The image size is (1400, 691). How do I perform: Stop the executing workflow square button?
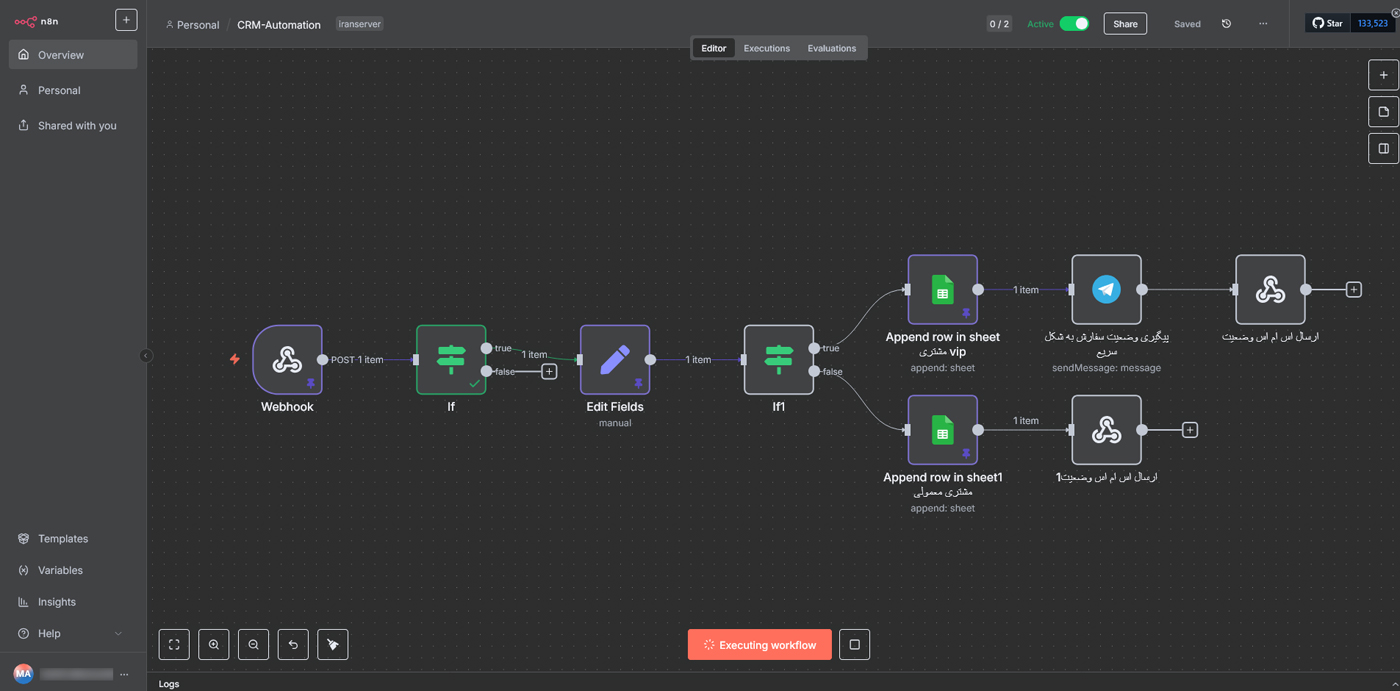coord(854,645)
